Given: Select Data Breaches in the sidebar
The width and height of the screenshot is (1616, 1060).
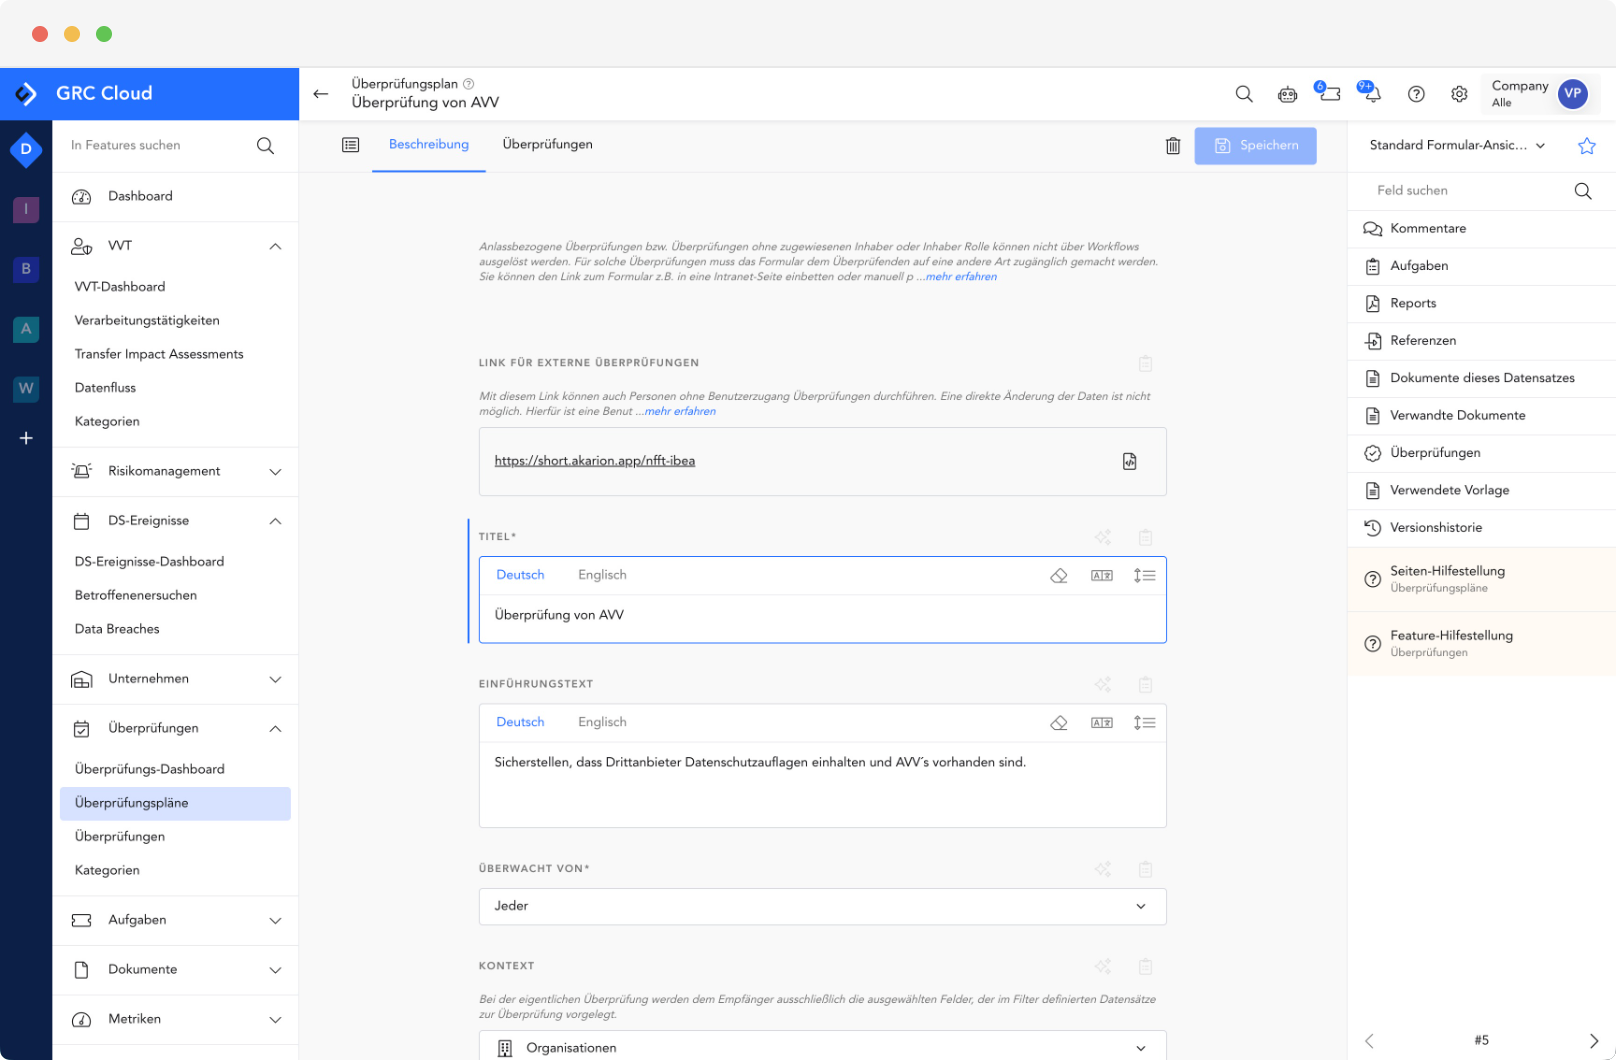Looking at the screenshot, I should (117, 628).
